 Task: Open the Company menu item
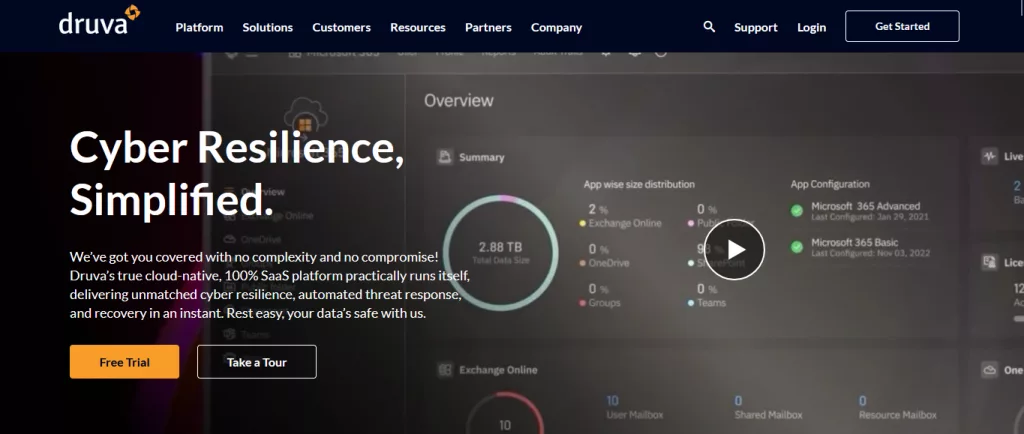(556, 27)
